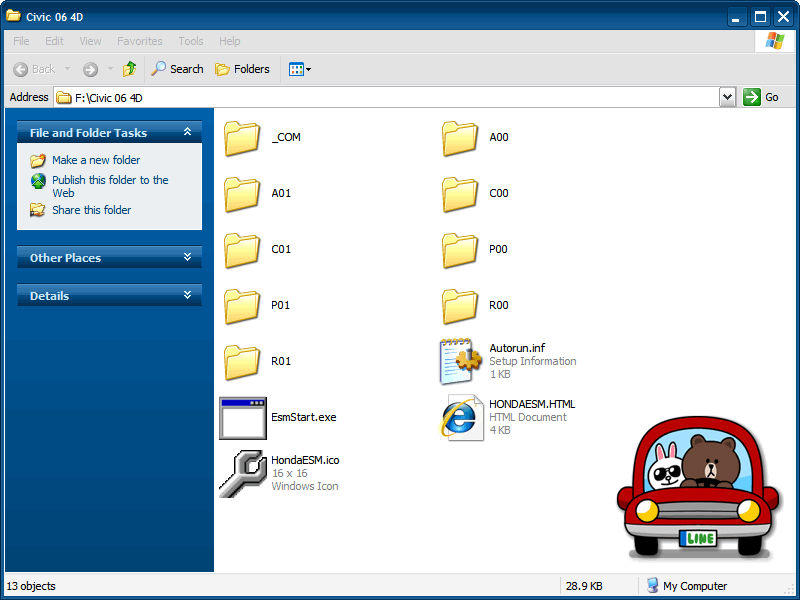Click the HONDAESM.HTML file name
800x600 pixels.
click(532, 404)
